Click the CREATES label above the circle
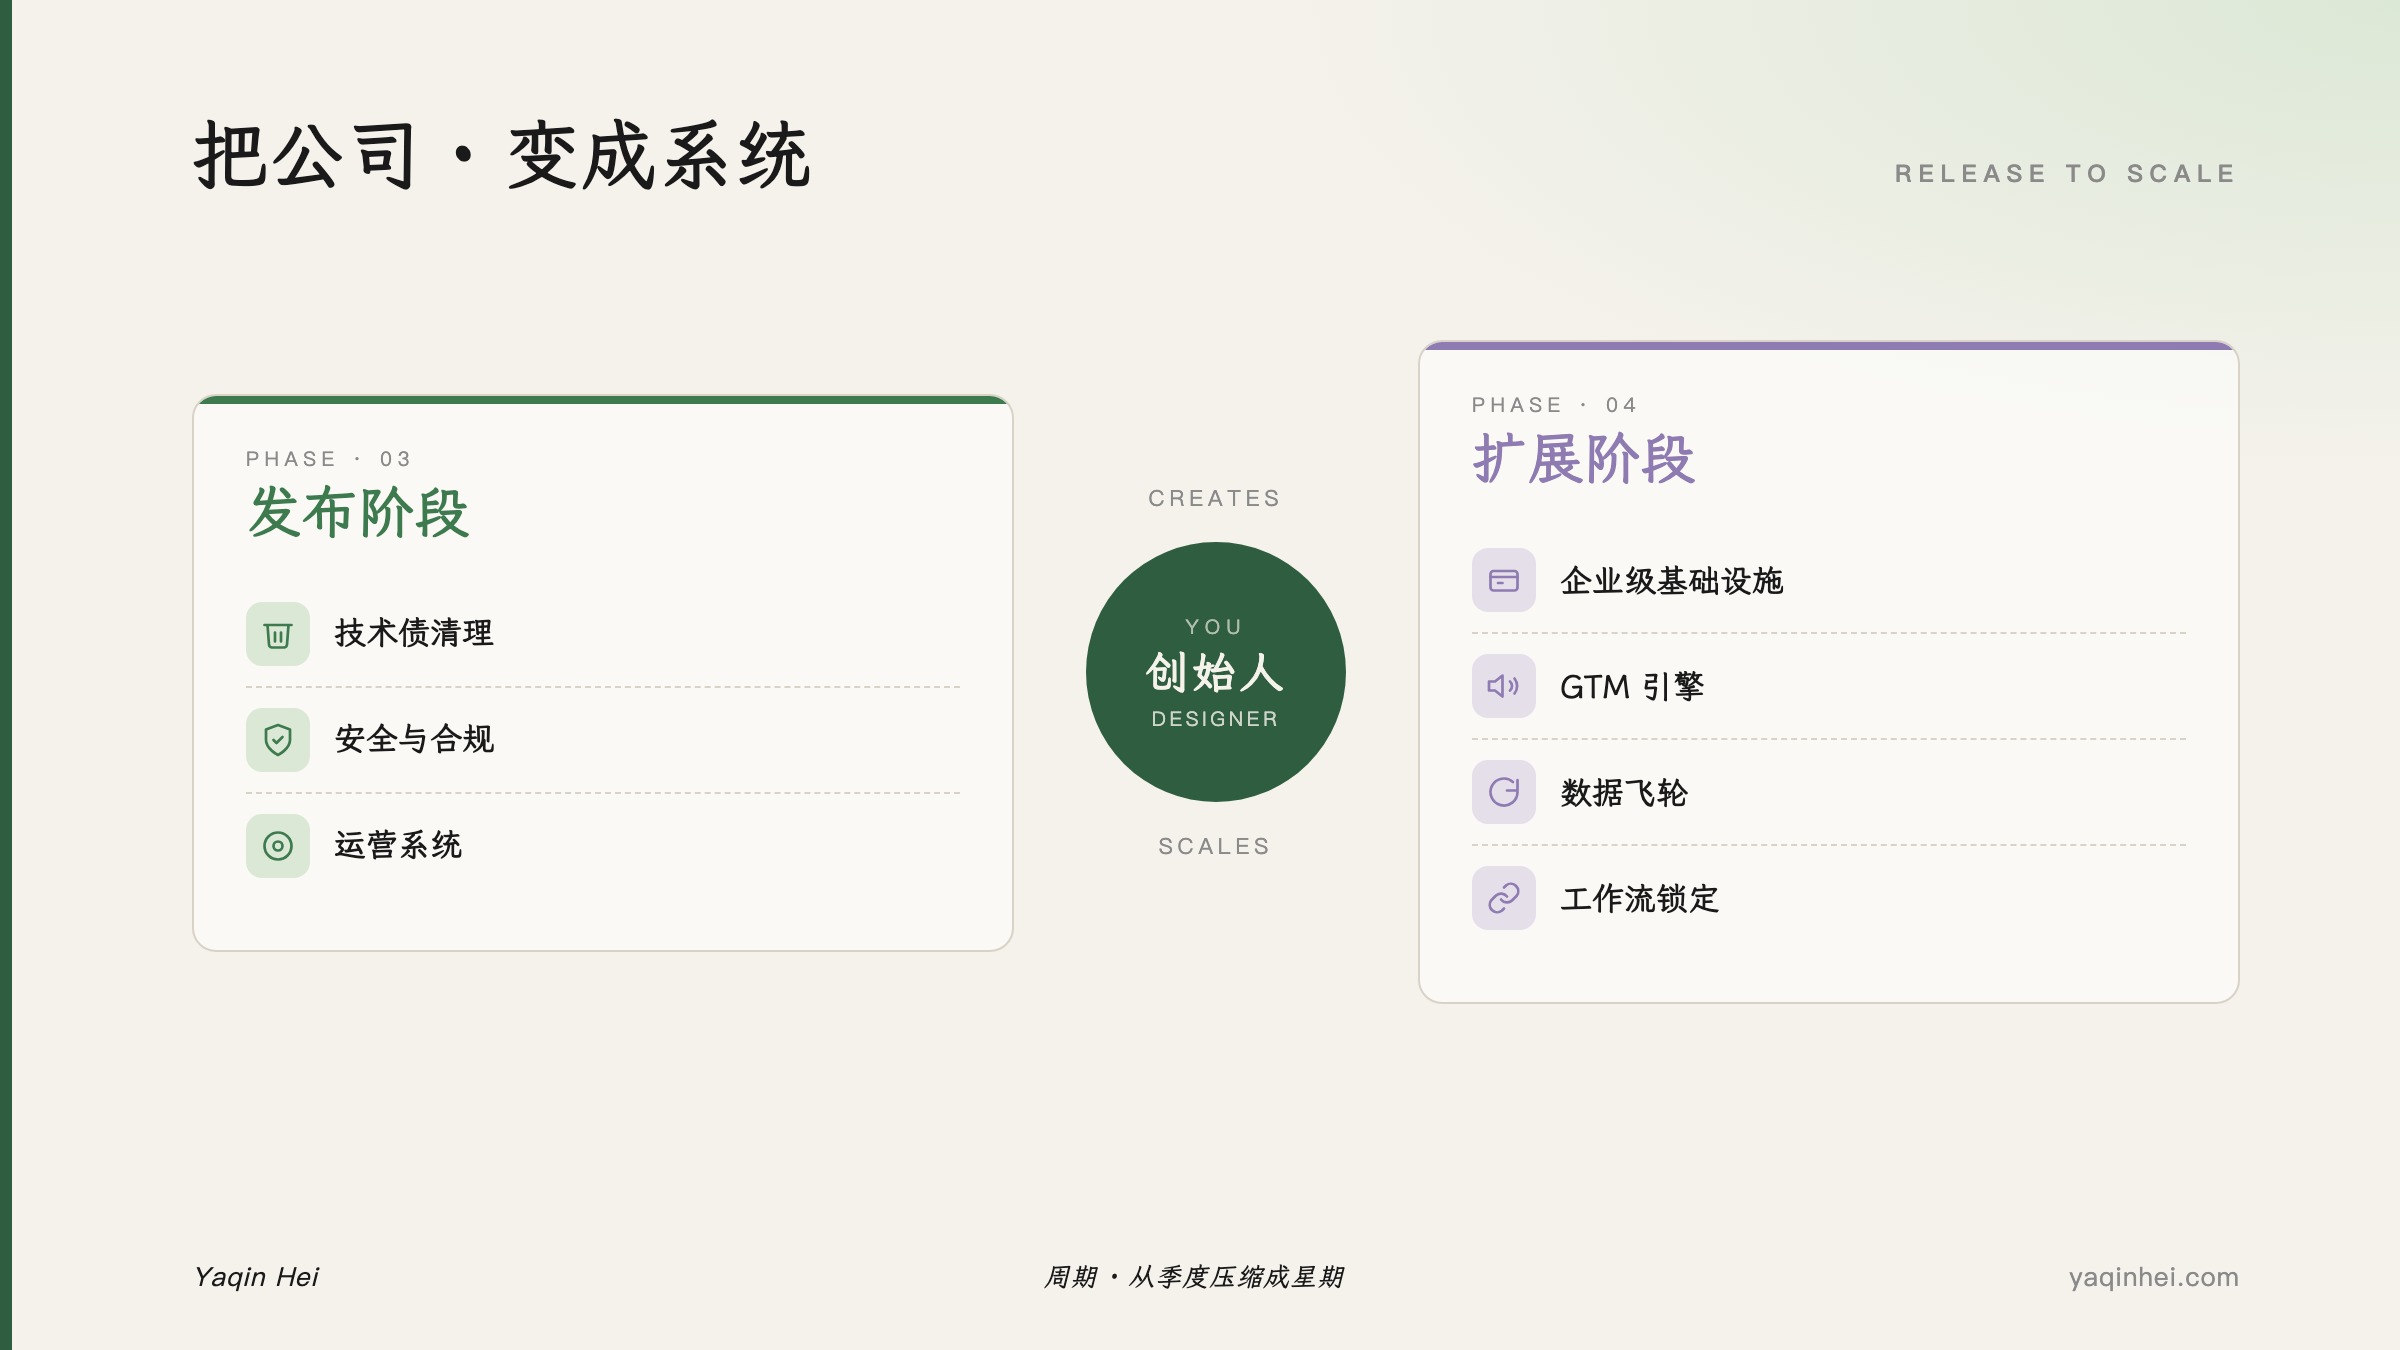This screenshot has width=2400, height=1350. (x=1215, y=498)
